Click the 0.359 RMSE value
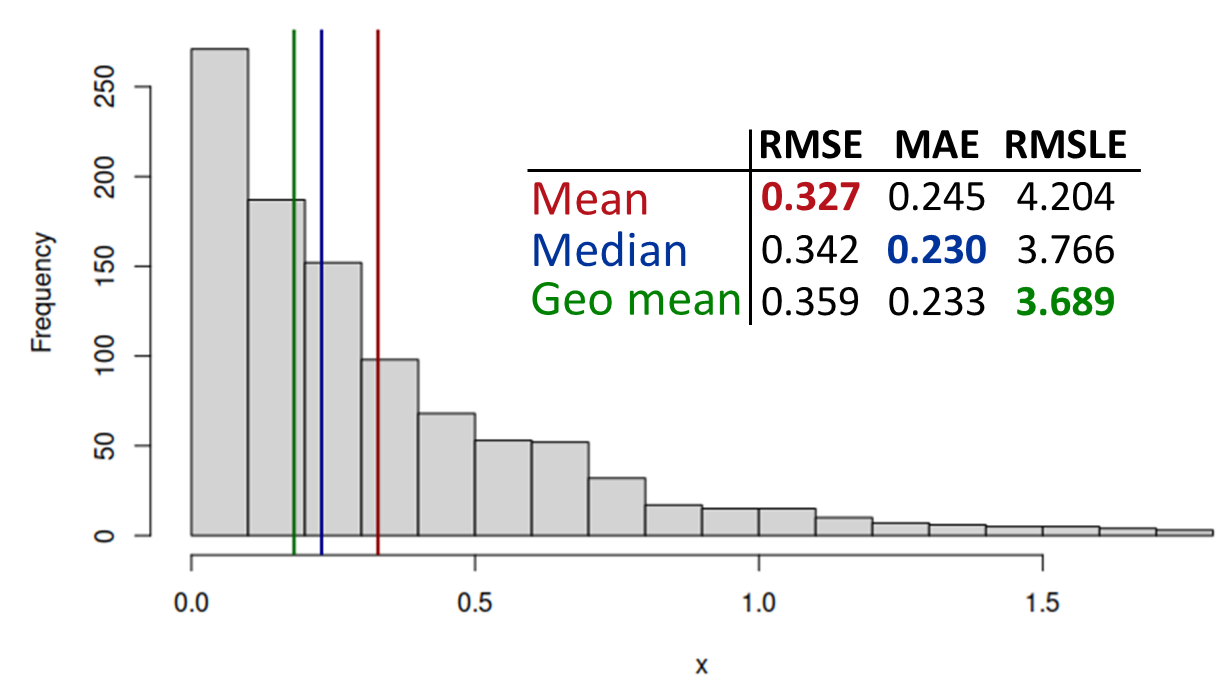 (811, 302)
